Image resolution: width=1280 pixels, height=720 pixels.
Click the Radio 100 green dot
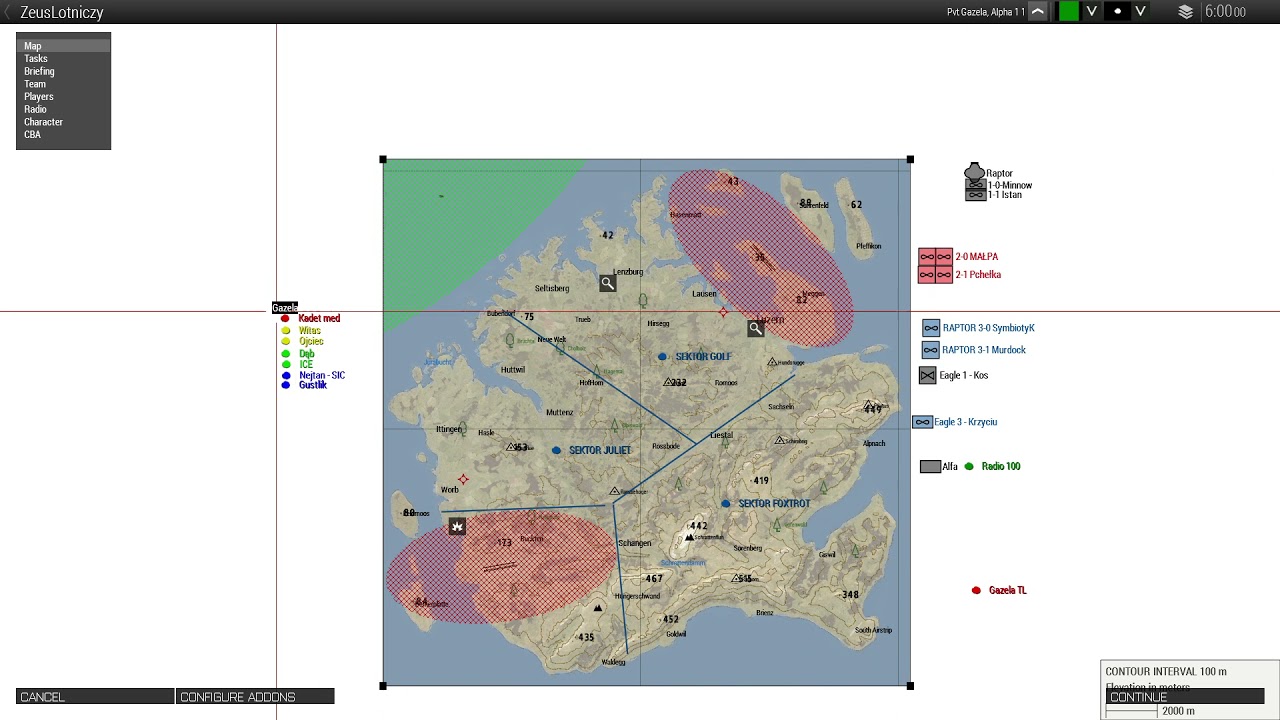(x=969, y=467)
